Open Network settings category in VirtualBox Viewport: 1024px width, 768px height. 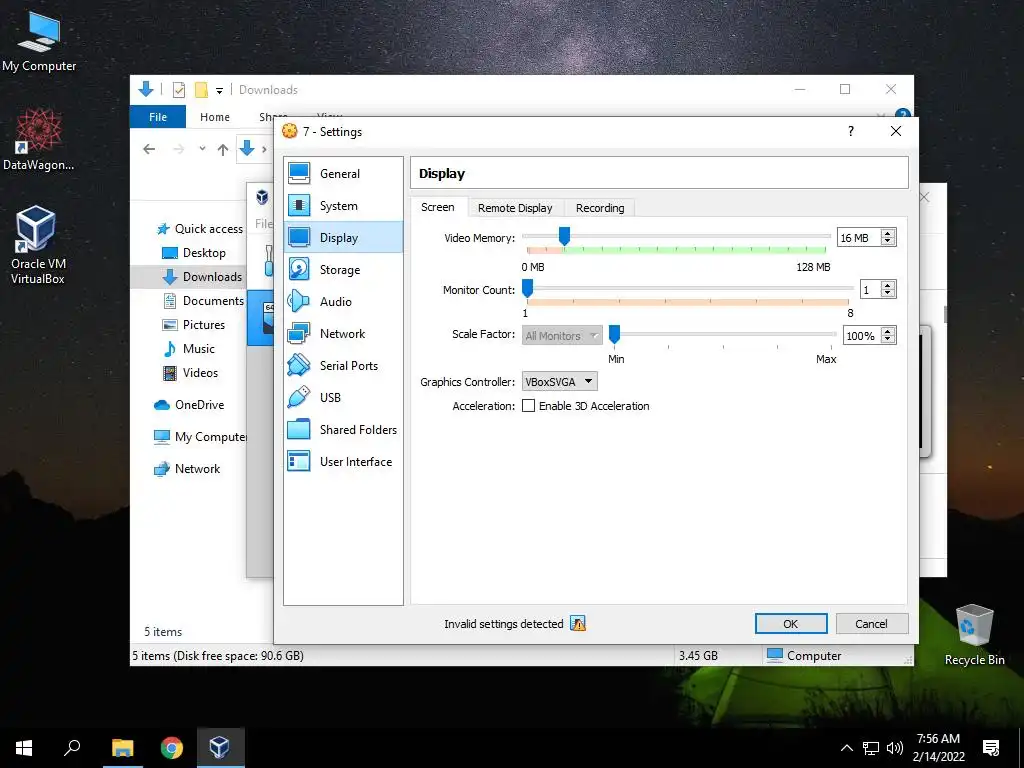point(344,334)
